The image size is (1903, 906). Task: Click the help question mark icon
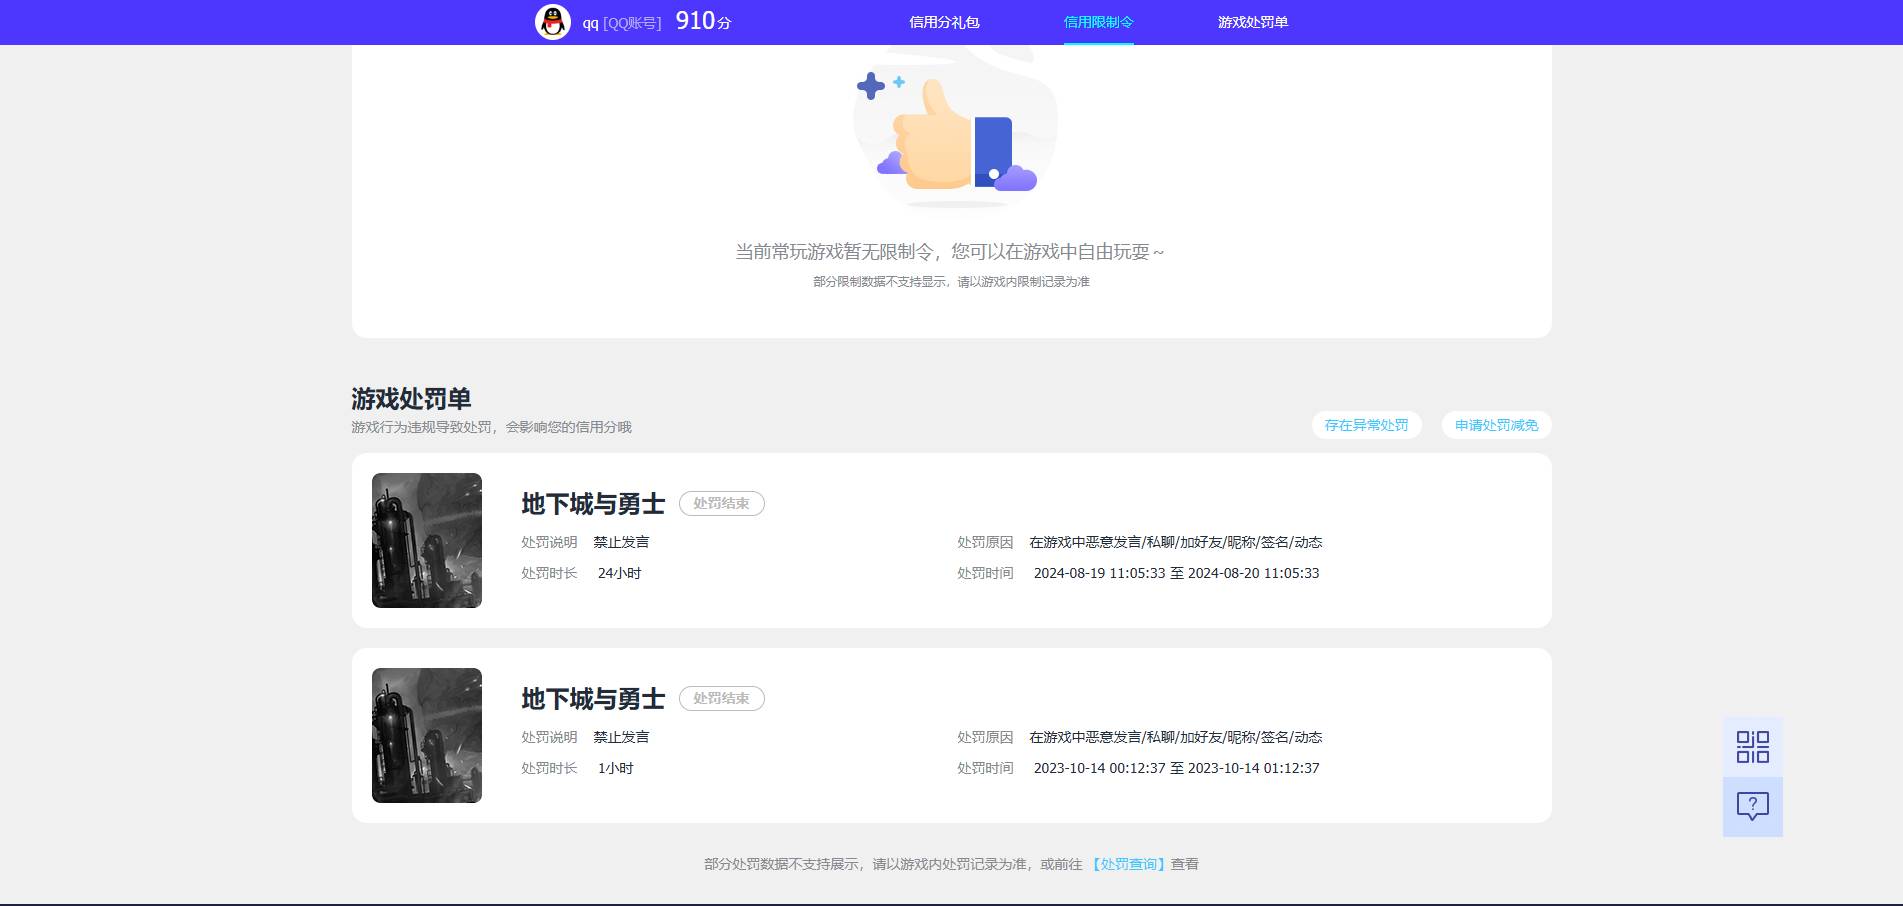[1751, 807]
